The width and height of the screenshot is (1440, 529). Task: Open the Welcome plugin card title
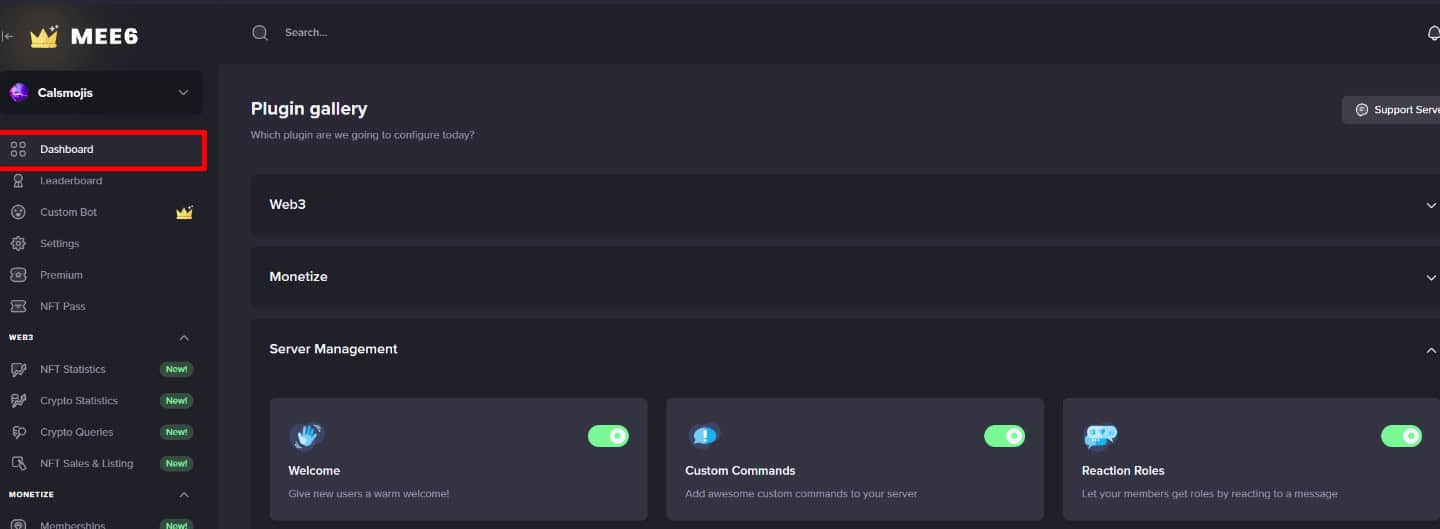(314, 470)
